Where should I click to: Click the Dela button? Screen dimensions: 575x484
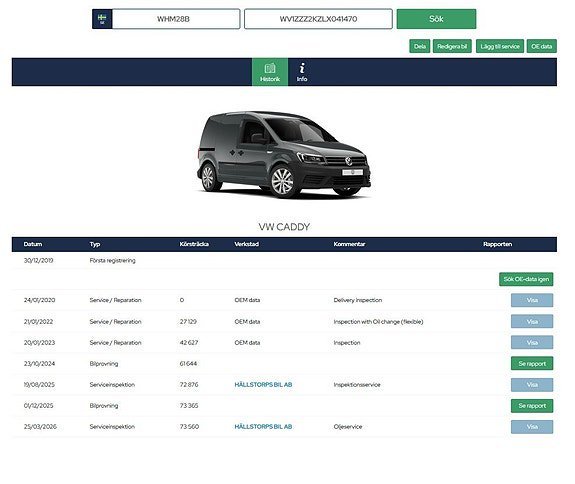click(x=420, y=47)
